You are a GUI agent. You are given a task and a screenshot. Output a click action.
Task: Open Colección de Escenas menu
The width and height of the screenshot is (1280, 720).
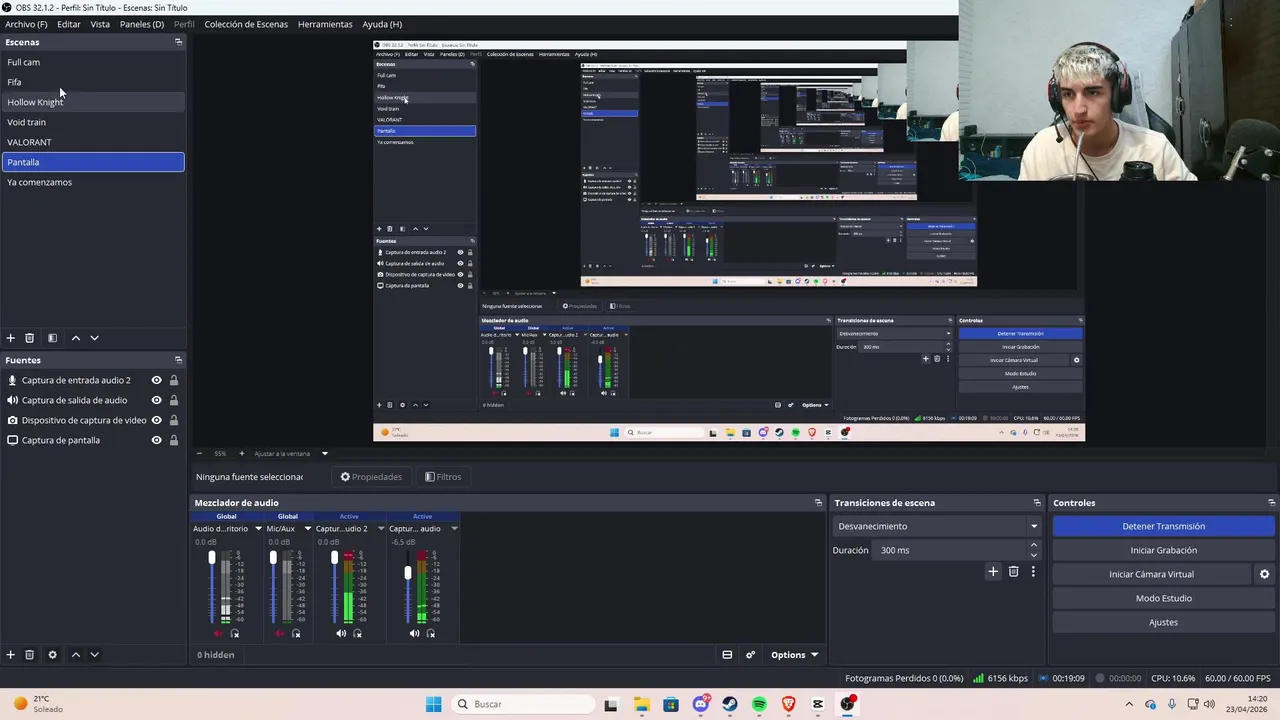pyautogui.click(x=246, y=24)
